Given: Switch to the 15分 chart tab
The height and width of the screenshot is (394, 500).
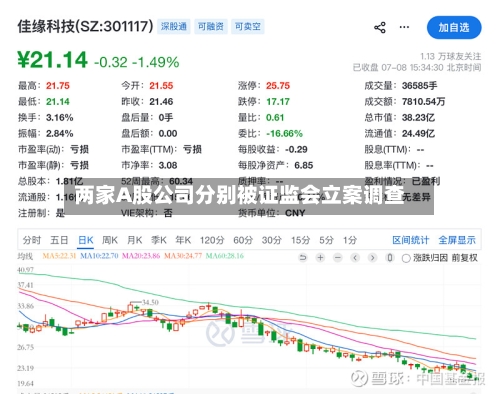Looking at the screenshot, I should tap(300, 240).
